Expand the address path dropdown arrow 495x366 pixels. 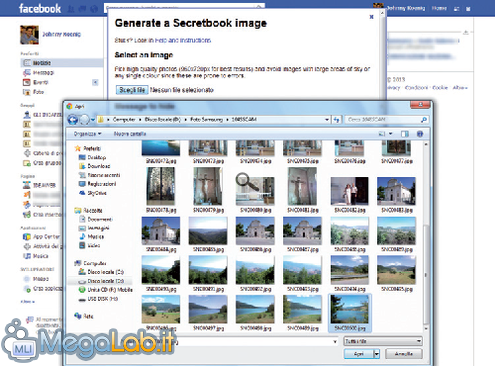327,119
